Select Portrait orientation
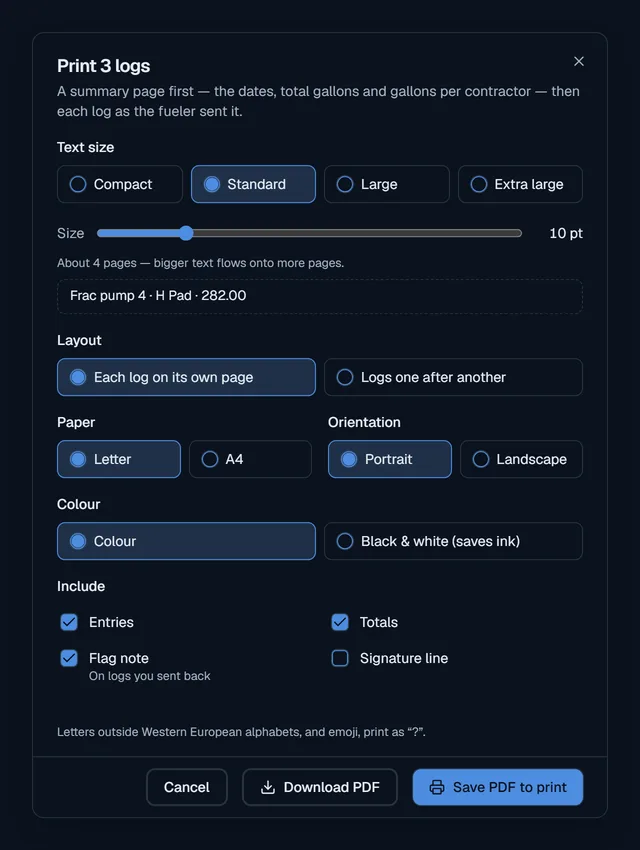Viewport: 640px width, 850px height. click(x=390, y=459)
